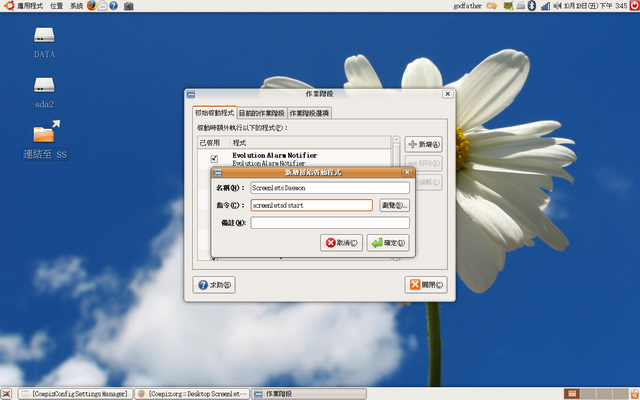Open the sda2 drive desktop icon
Screen dimensions: 640x400
[44, 92]
